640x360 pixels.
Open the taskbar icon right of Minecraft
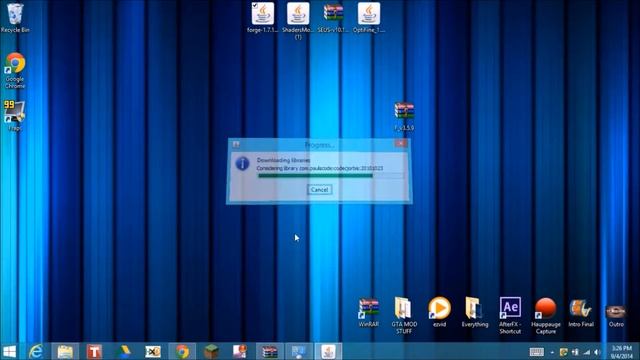pos(240,351)
